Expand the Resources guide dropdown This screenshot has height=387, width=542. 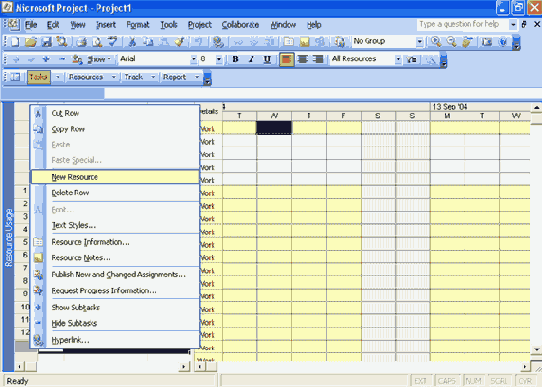(x=113, y=77)
